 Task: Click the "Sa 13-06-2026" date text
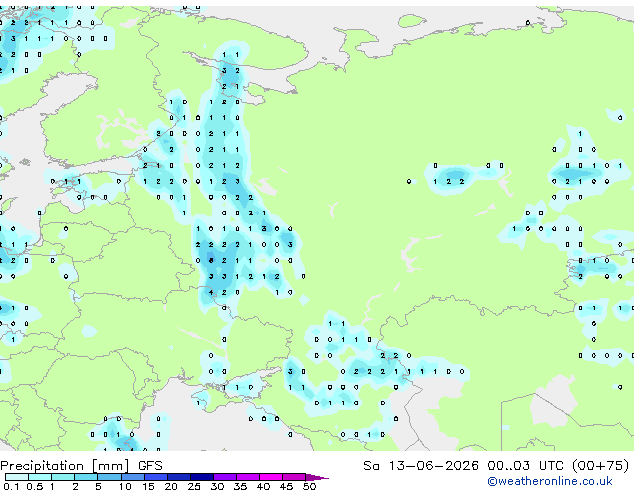[x=421, y=466]
